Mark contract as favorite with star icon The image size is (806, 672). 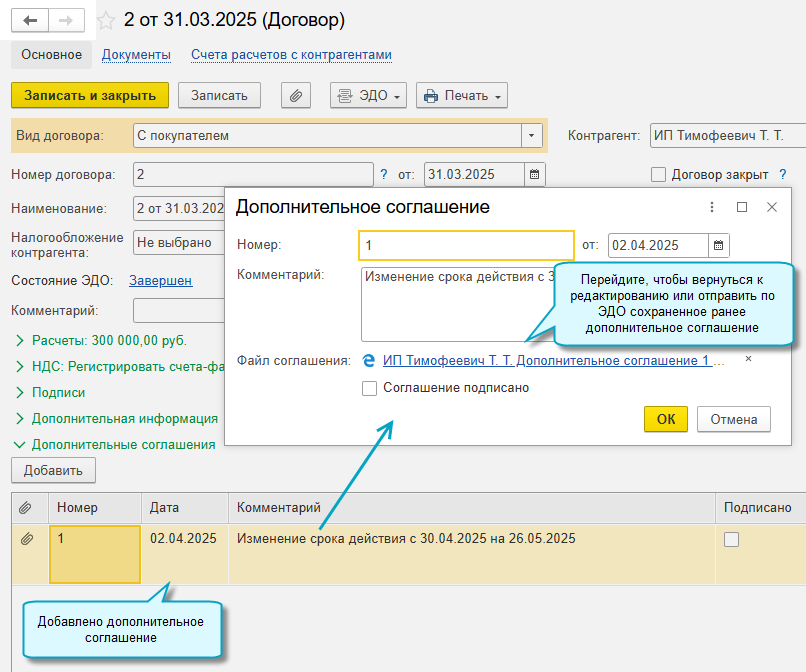[x=106, y=21]
